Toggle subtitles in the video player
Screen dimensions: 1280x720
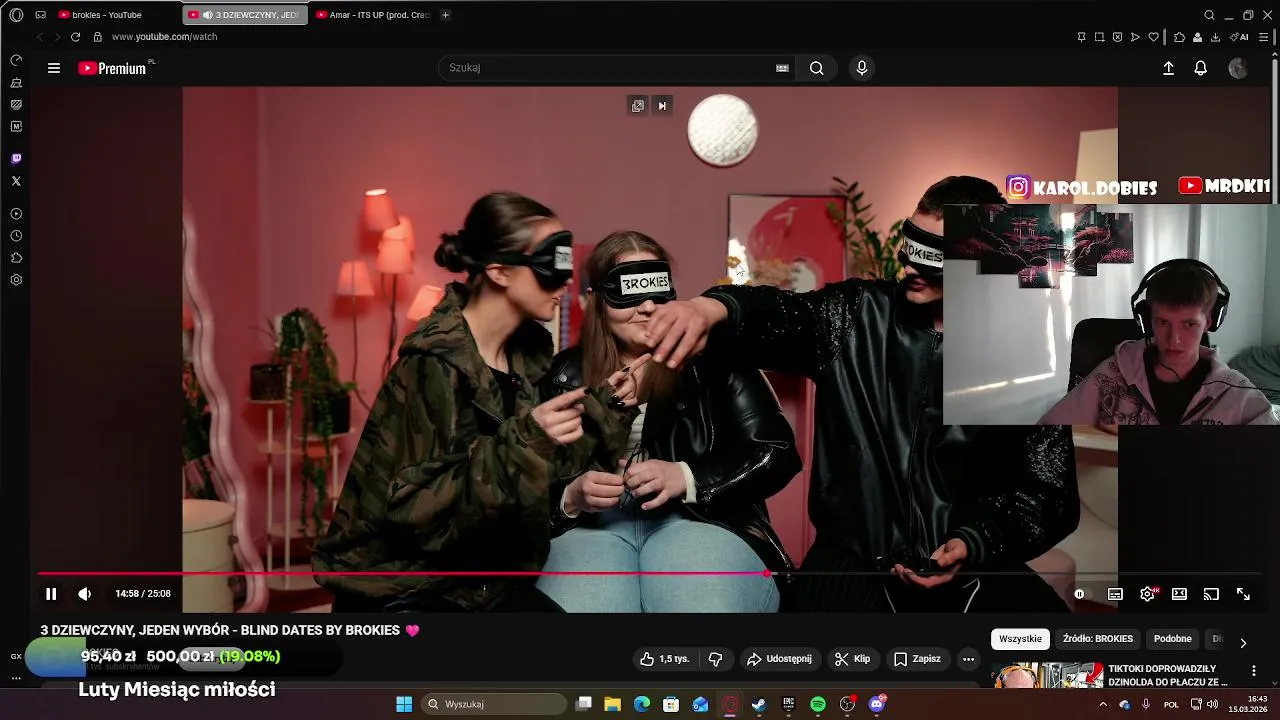[x=1115, y=594]
